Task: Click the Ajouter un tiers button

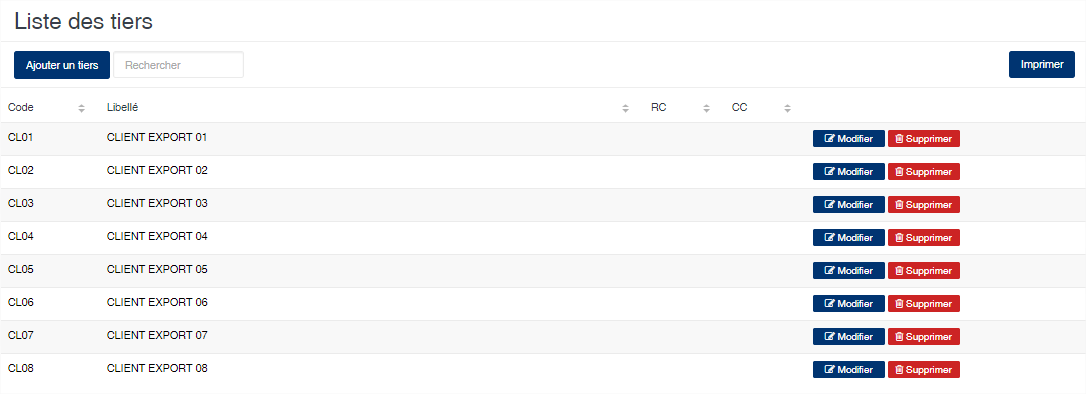Action: [x=62, y=65]
